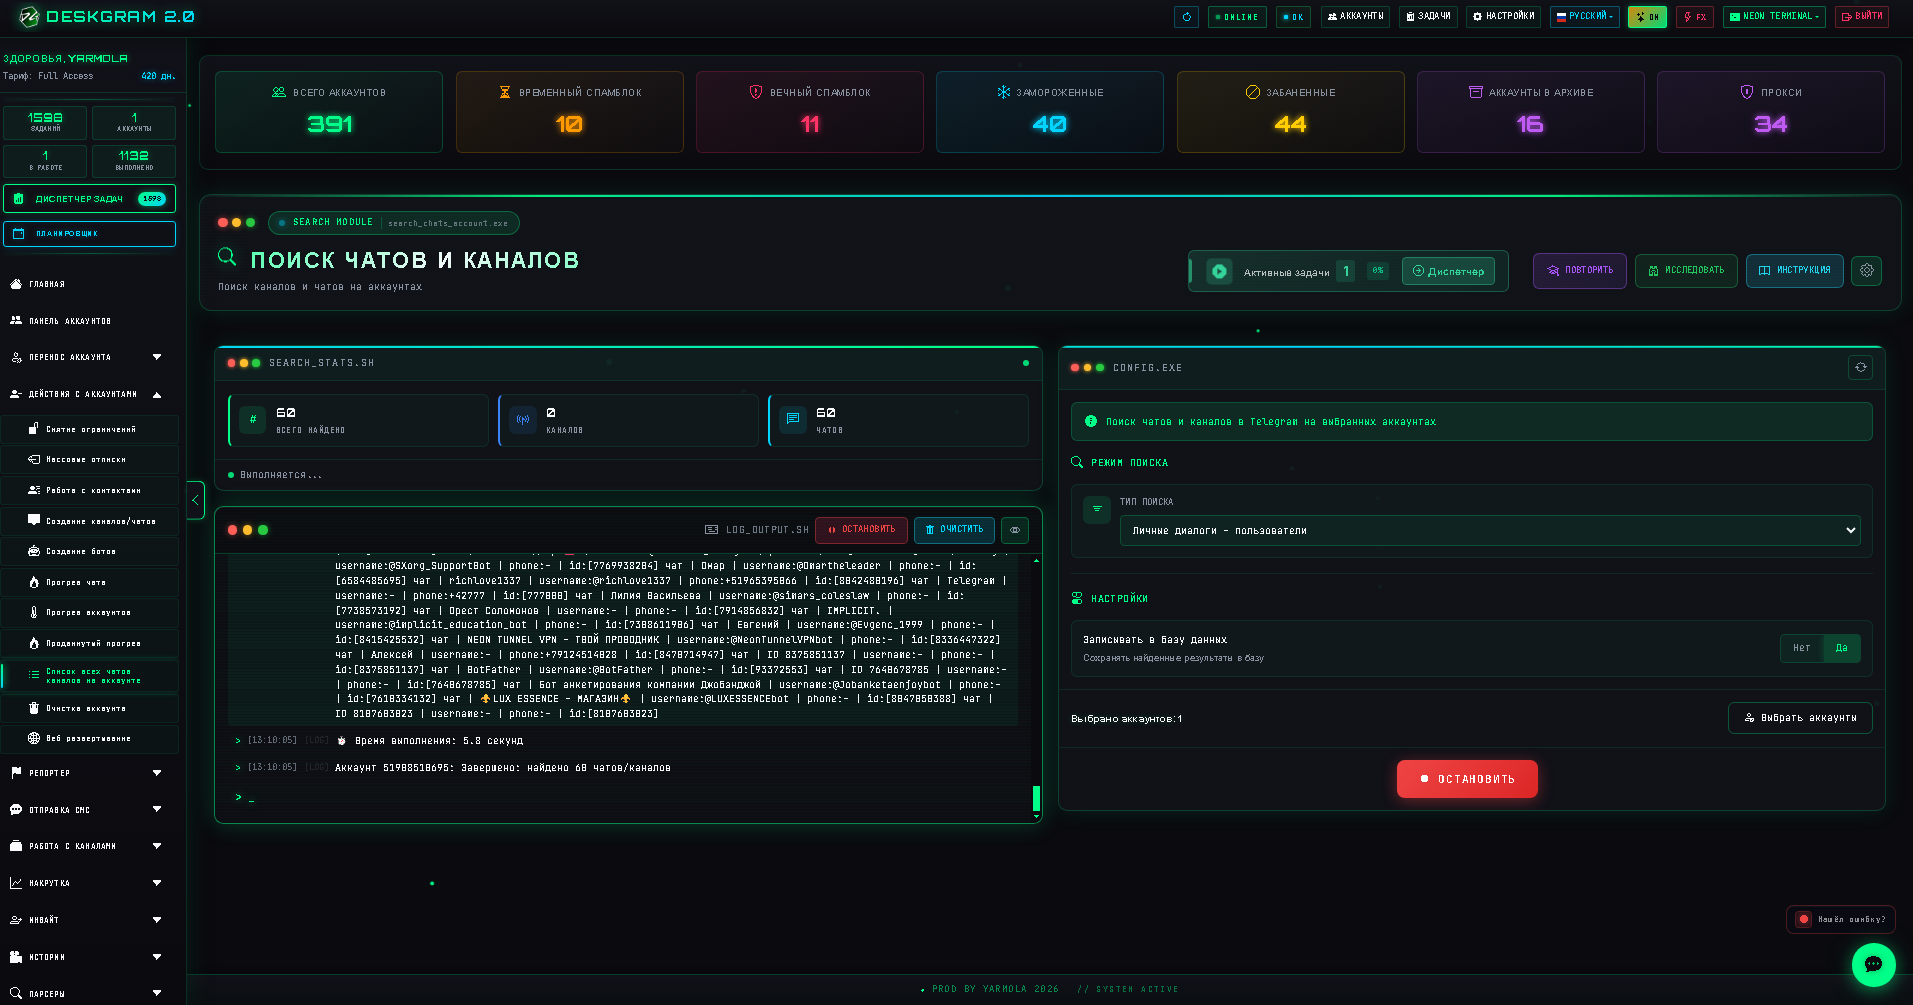Open Очистка аккаунта in the sidebar

[x=90, y=708]
